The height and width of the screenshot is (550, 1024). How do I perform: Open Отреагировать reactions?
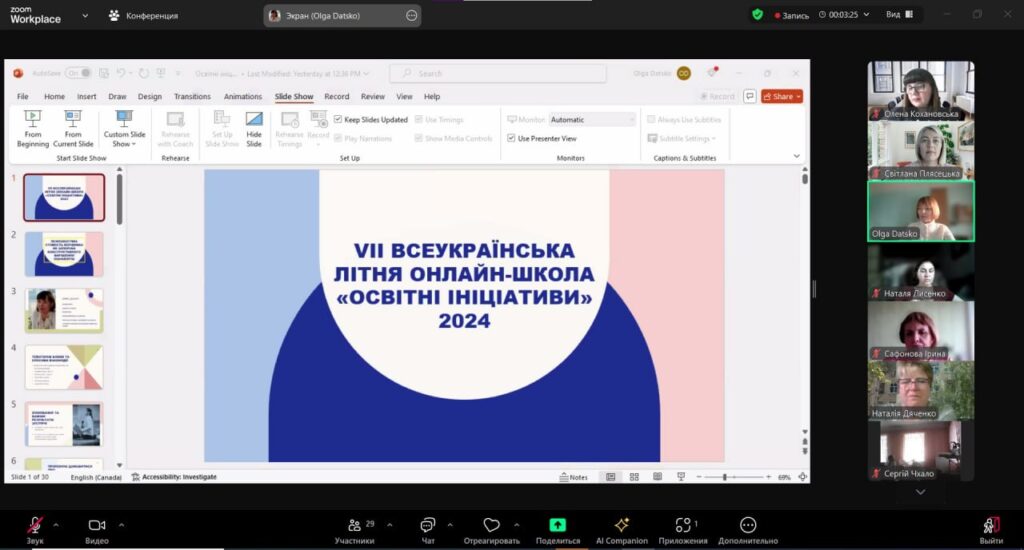click(491, 530)
